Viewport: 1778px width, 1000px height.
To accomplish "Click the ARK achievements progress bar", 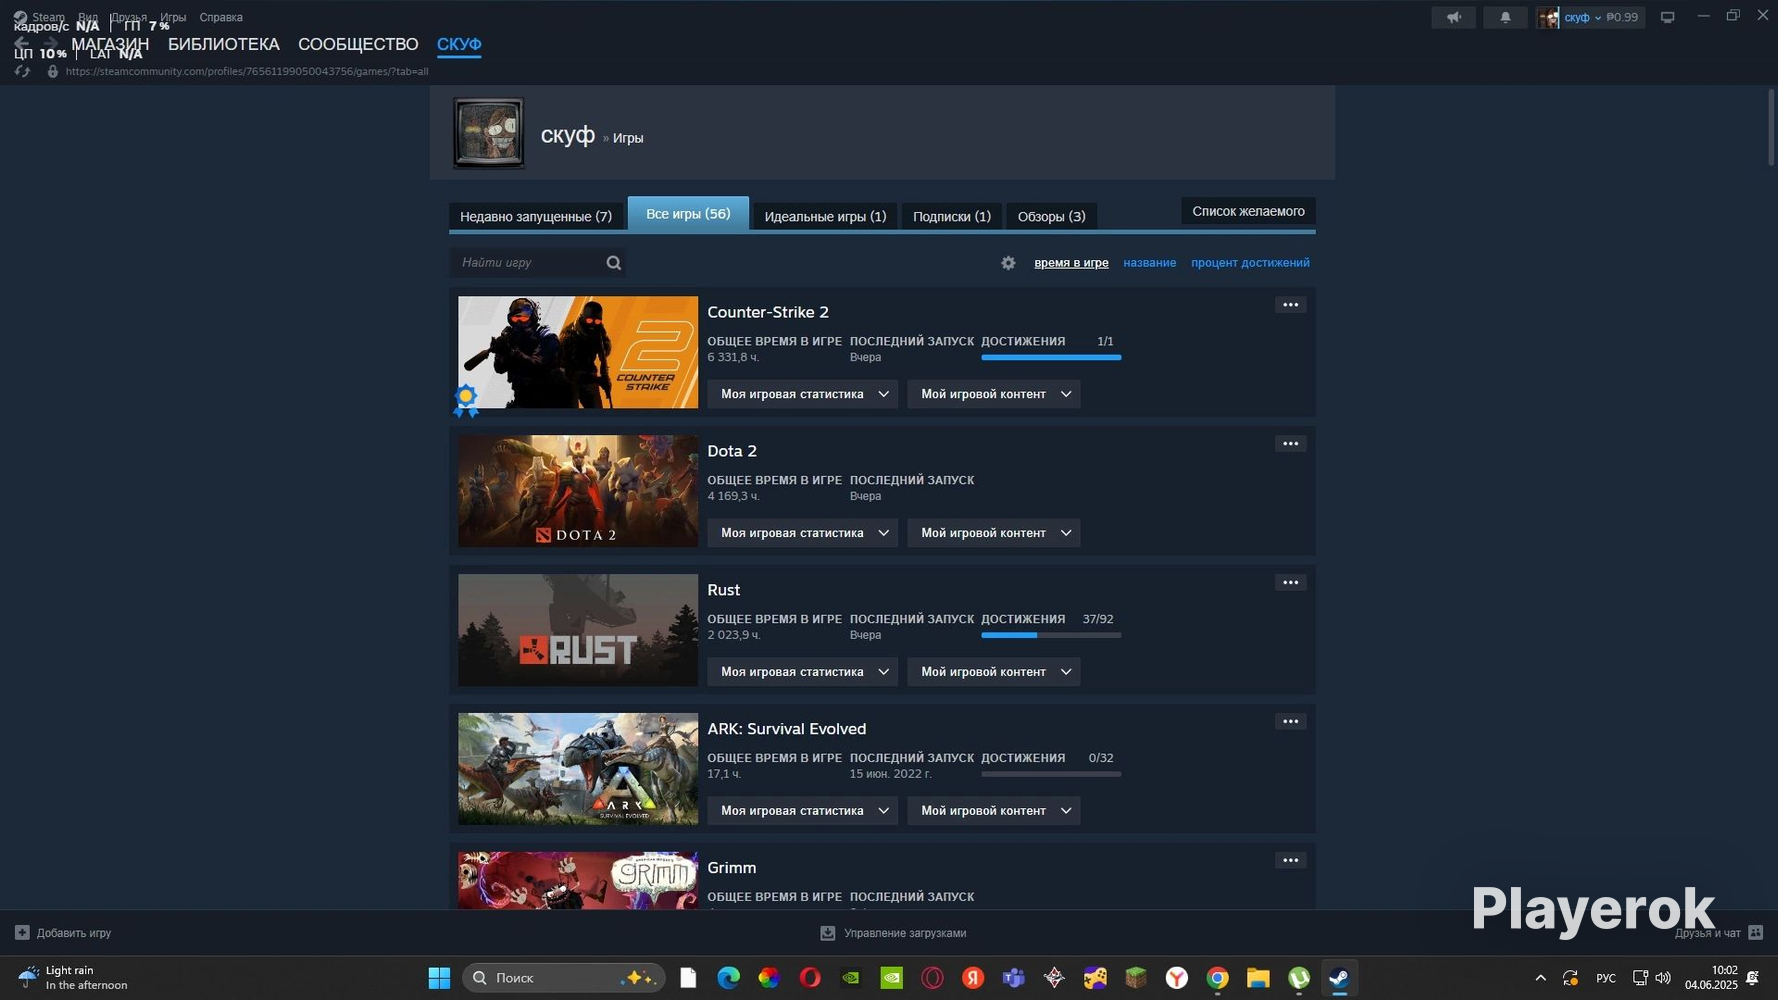I will tap(1051, 774).
